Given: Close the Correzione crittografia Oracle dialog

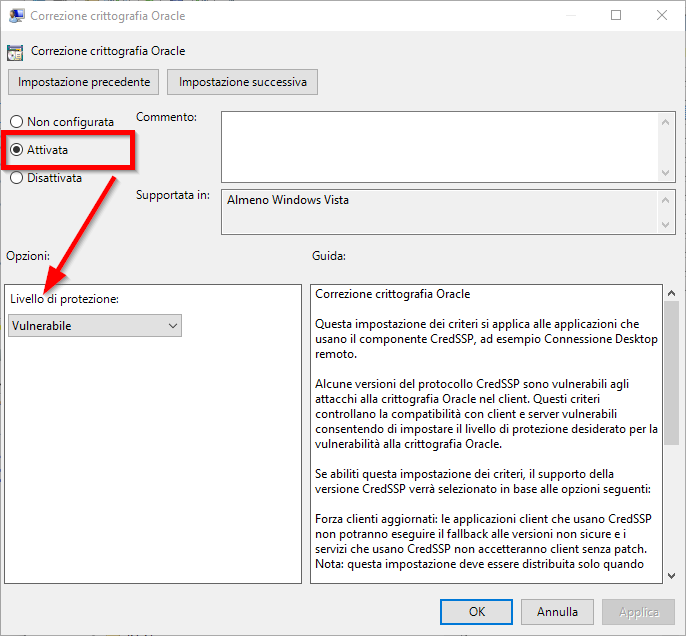Looking at the screenshot, I should click(662, 15).
